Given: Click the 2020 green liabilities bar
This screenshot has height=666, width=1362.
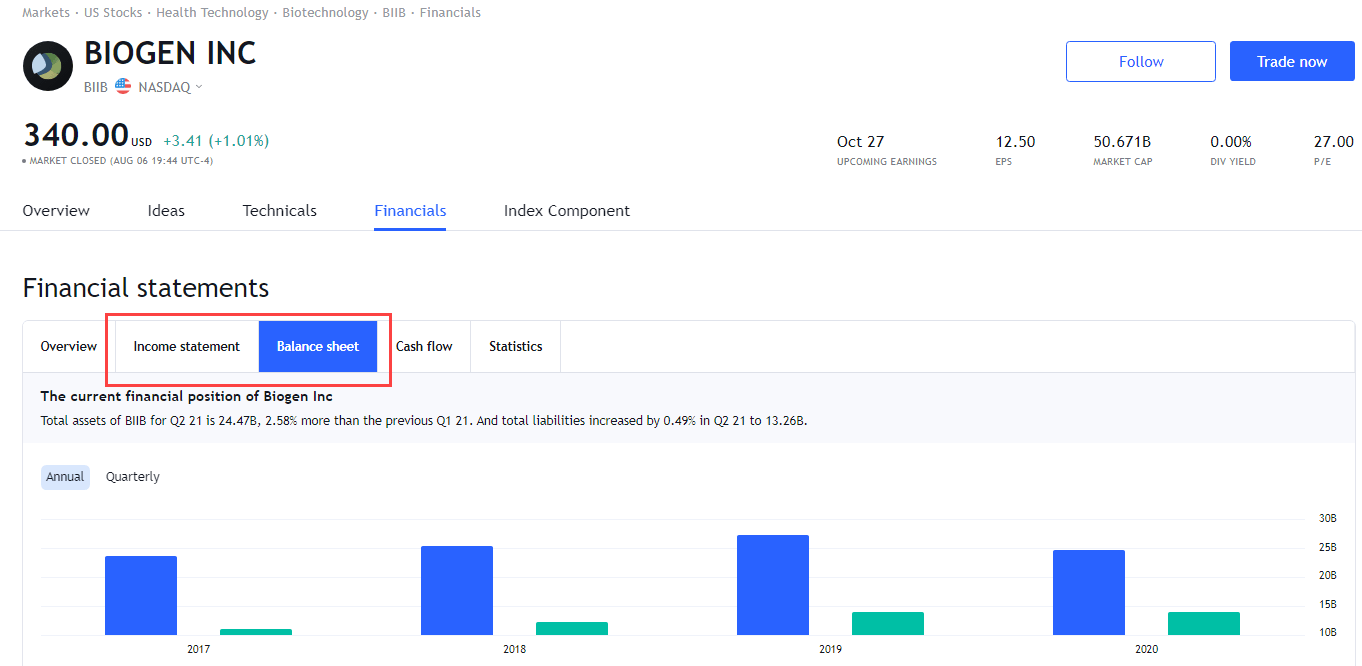Looking at the screenshot, I should pyautogui.click(x=1203, y=622).
